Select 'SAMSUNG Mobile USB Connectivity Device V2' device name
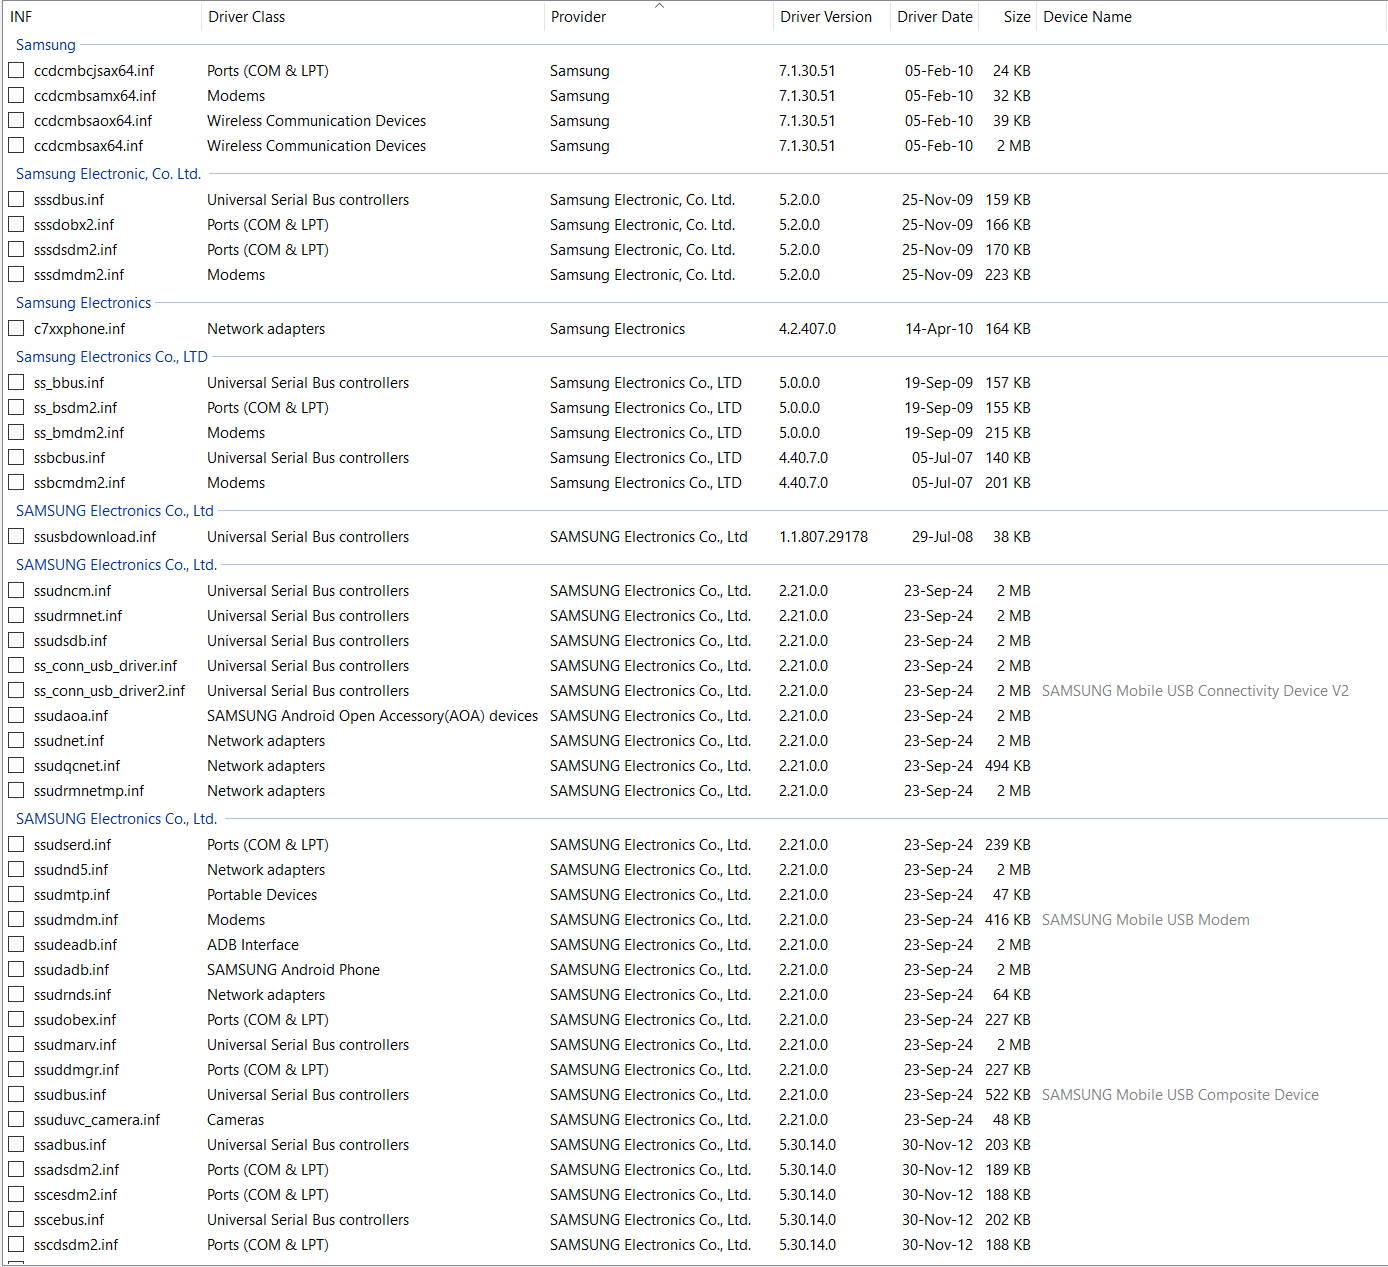This screenshot has width=1388, height=1267. [x=1195, y=691]
